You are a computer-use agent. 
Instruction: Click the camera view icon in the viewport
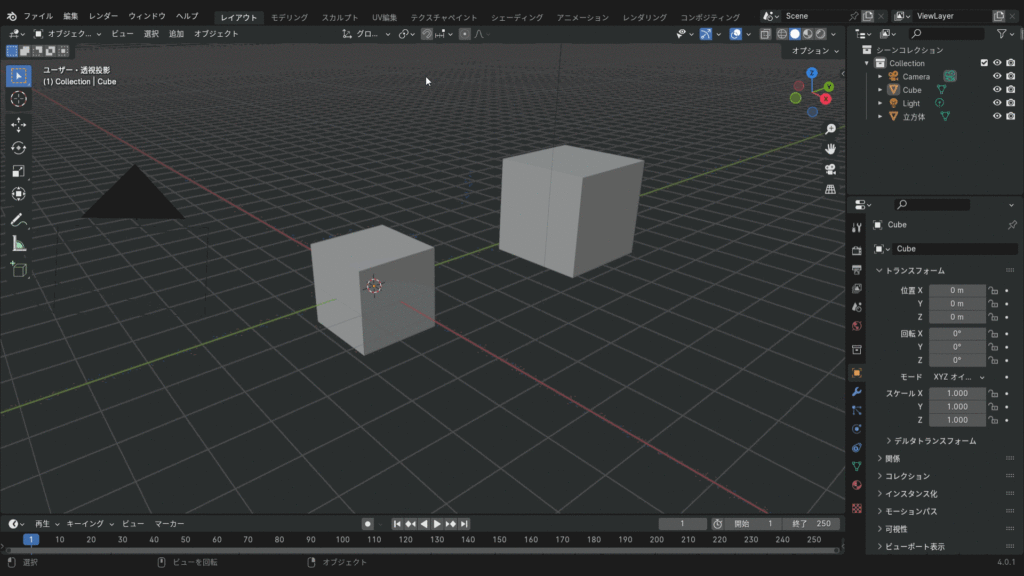(830, 169)
